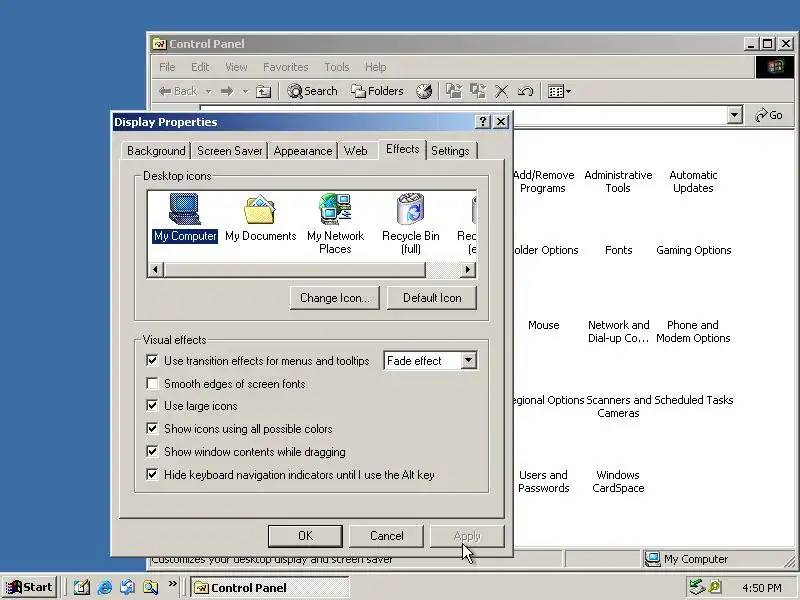The height and width of the screenshot is (600, 800).
Task: Open the Back history dropdown arrow
Action: (209, 91)
